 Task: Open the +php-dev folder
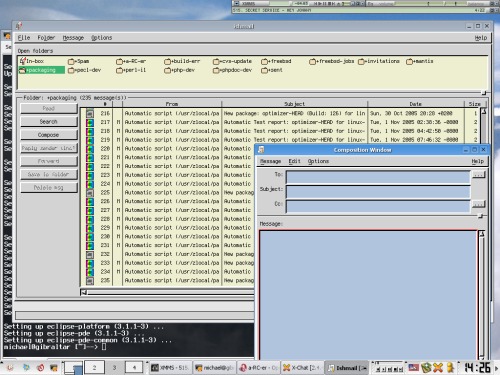[x=180, y=70]
